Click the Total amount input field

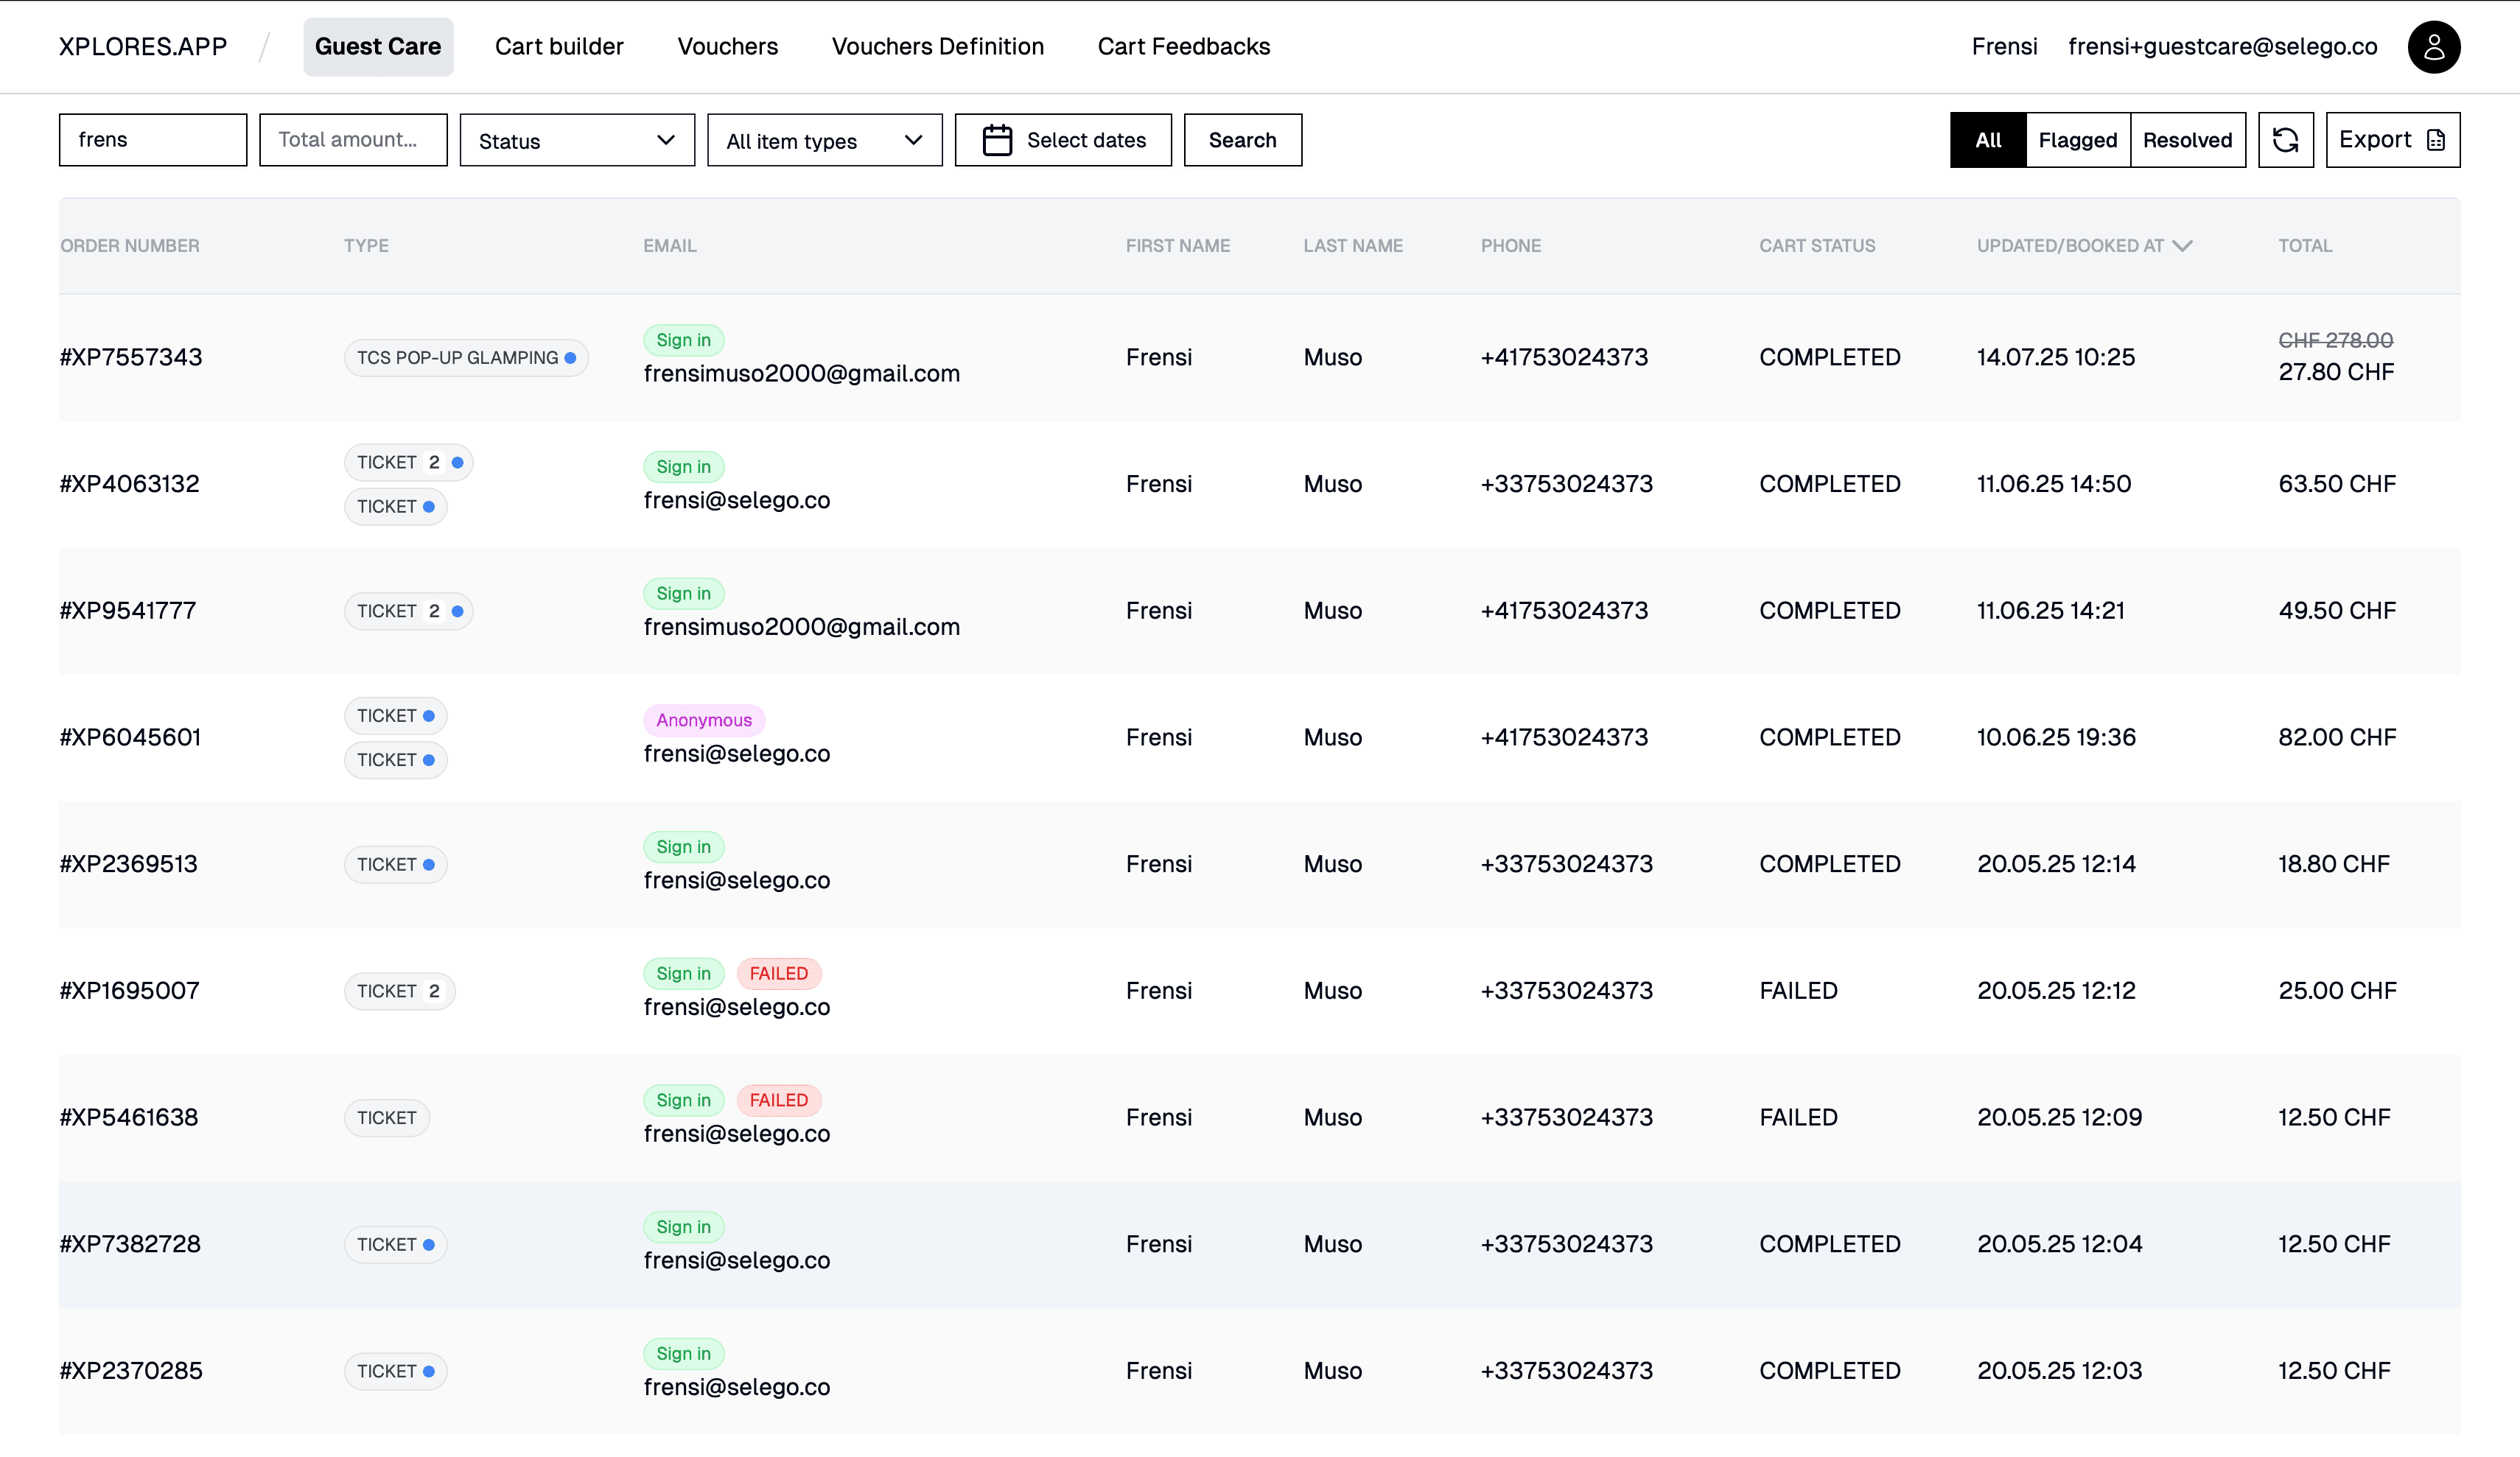tap(353, 140)
